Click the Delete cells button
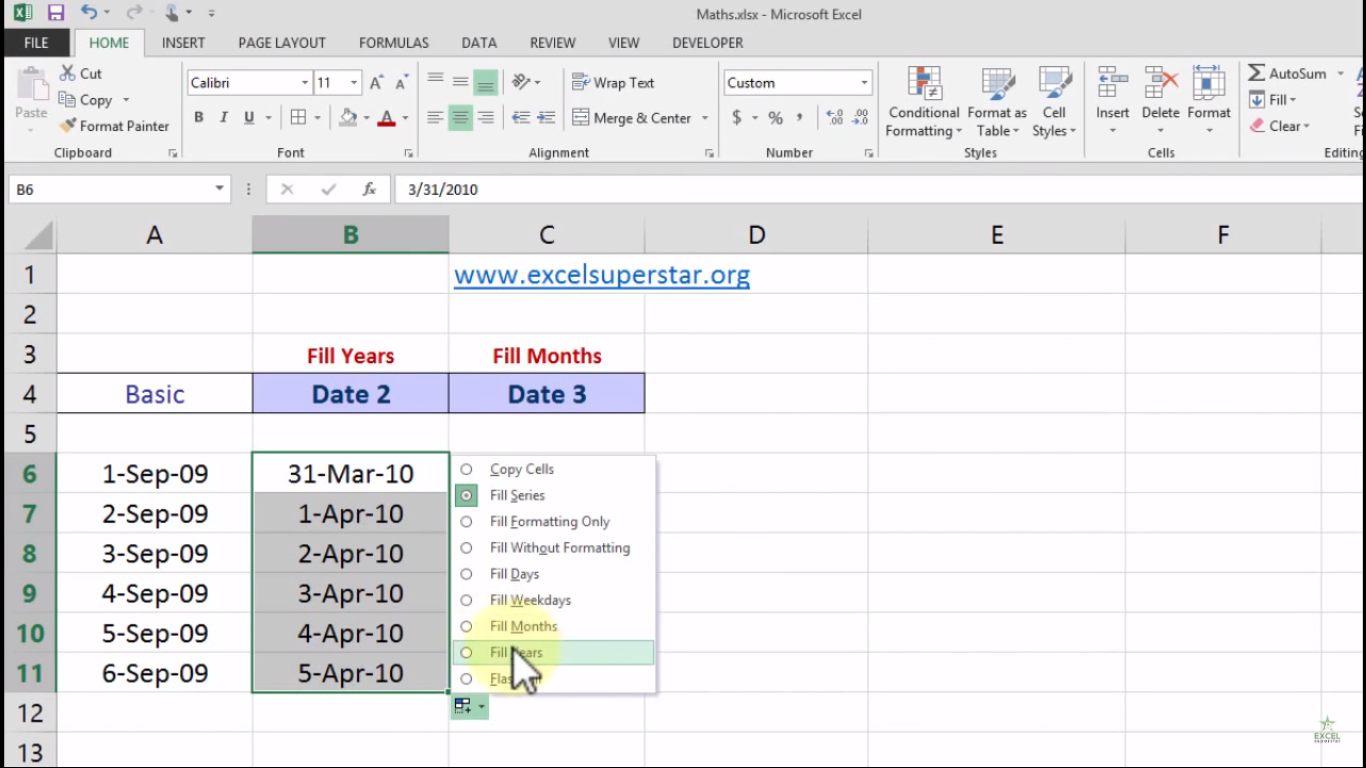The width and height of the screenshot is (1366, 768). (1160, 103)
